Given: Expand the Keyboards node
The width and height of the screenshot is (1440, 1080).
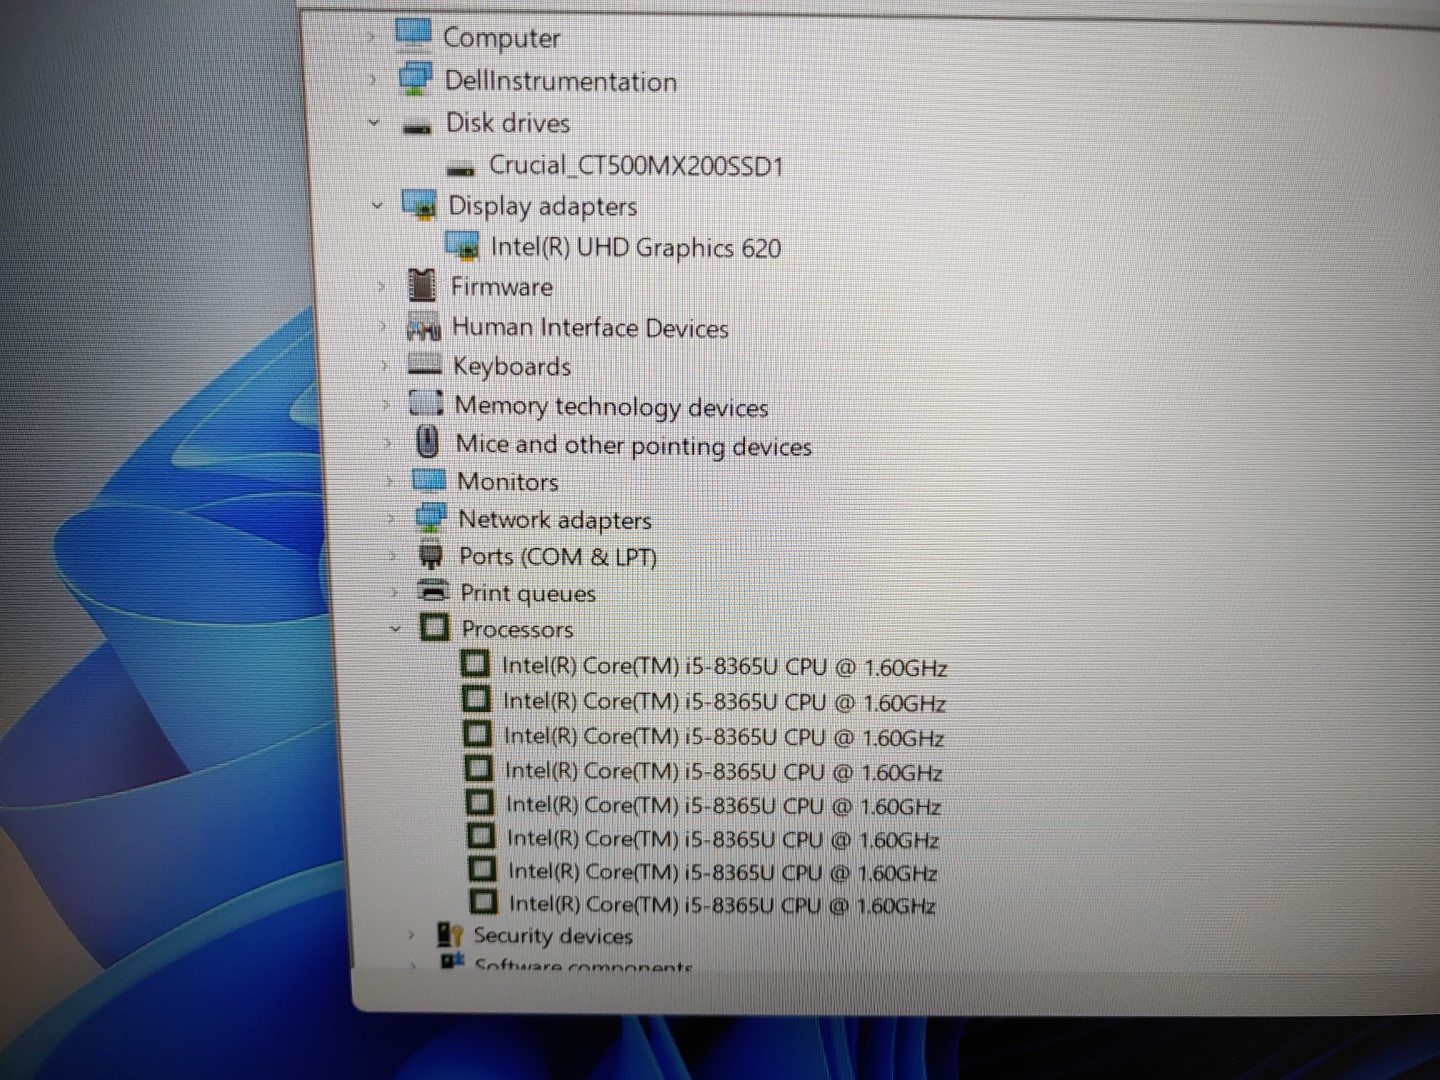Looking at the screenshot, I should click(384, 366).
